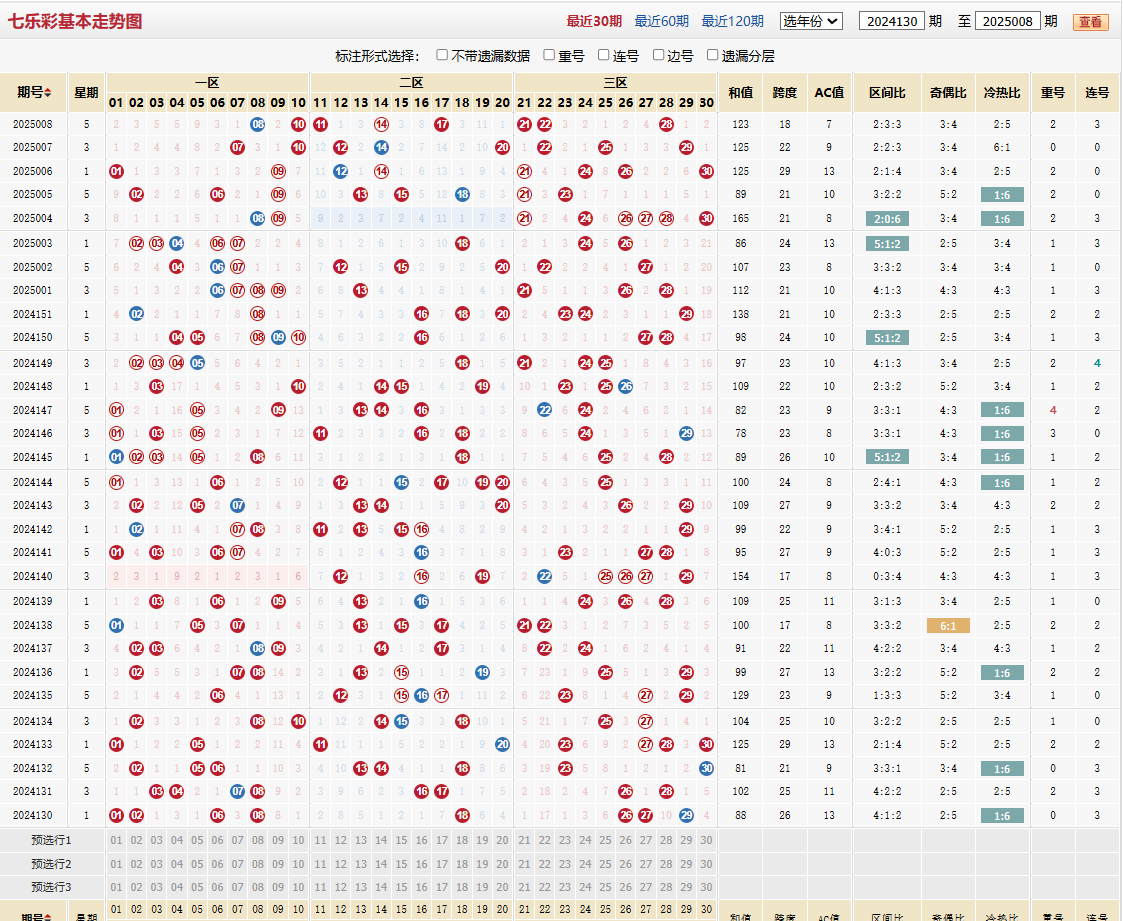Image resolution: width=1123 pixels, height=921 pixels.
Task: Click the 区间比 column header
Action: point(887,92)
